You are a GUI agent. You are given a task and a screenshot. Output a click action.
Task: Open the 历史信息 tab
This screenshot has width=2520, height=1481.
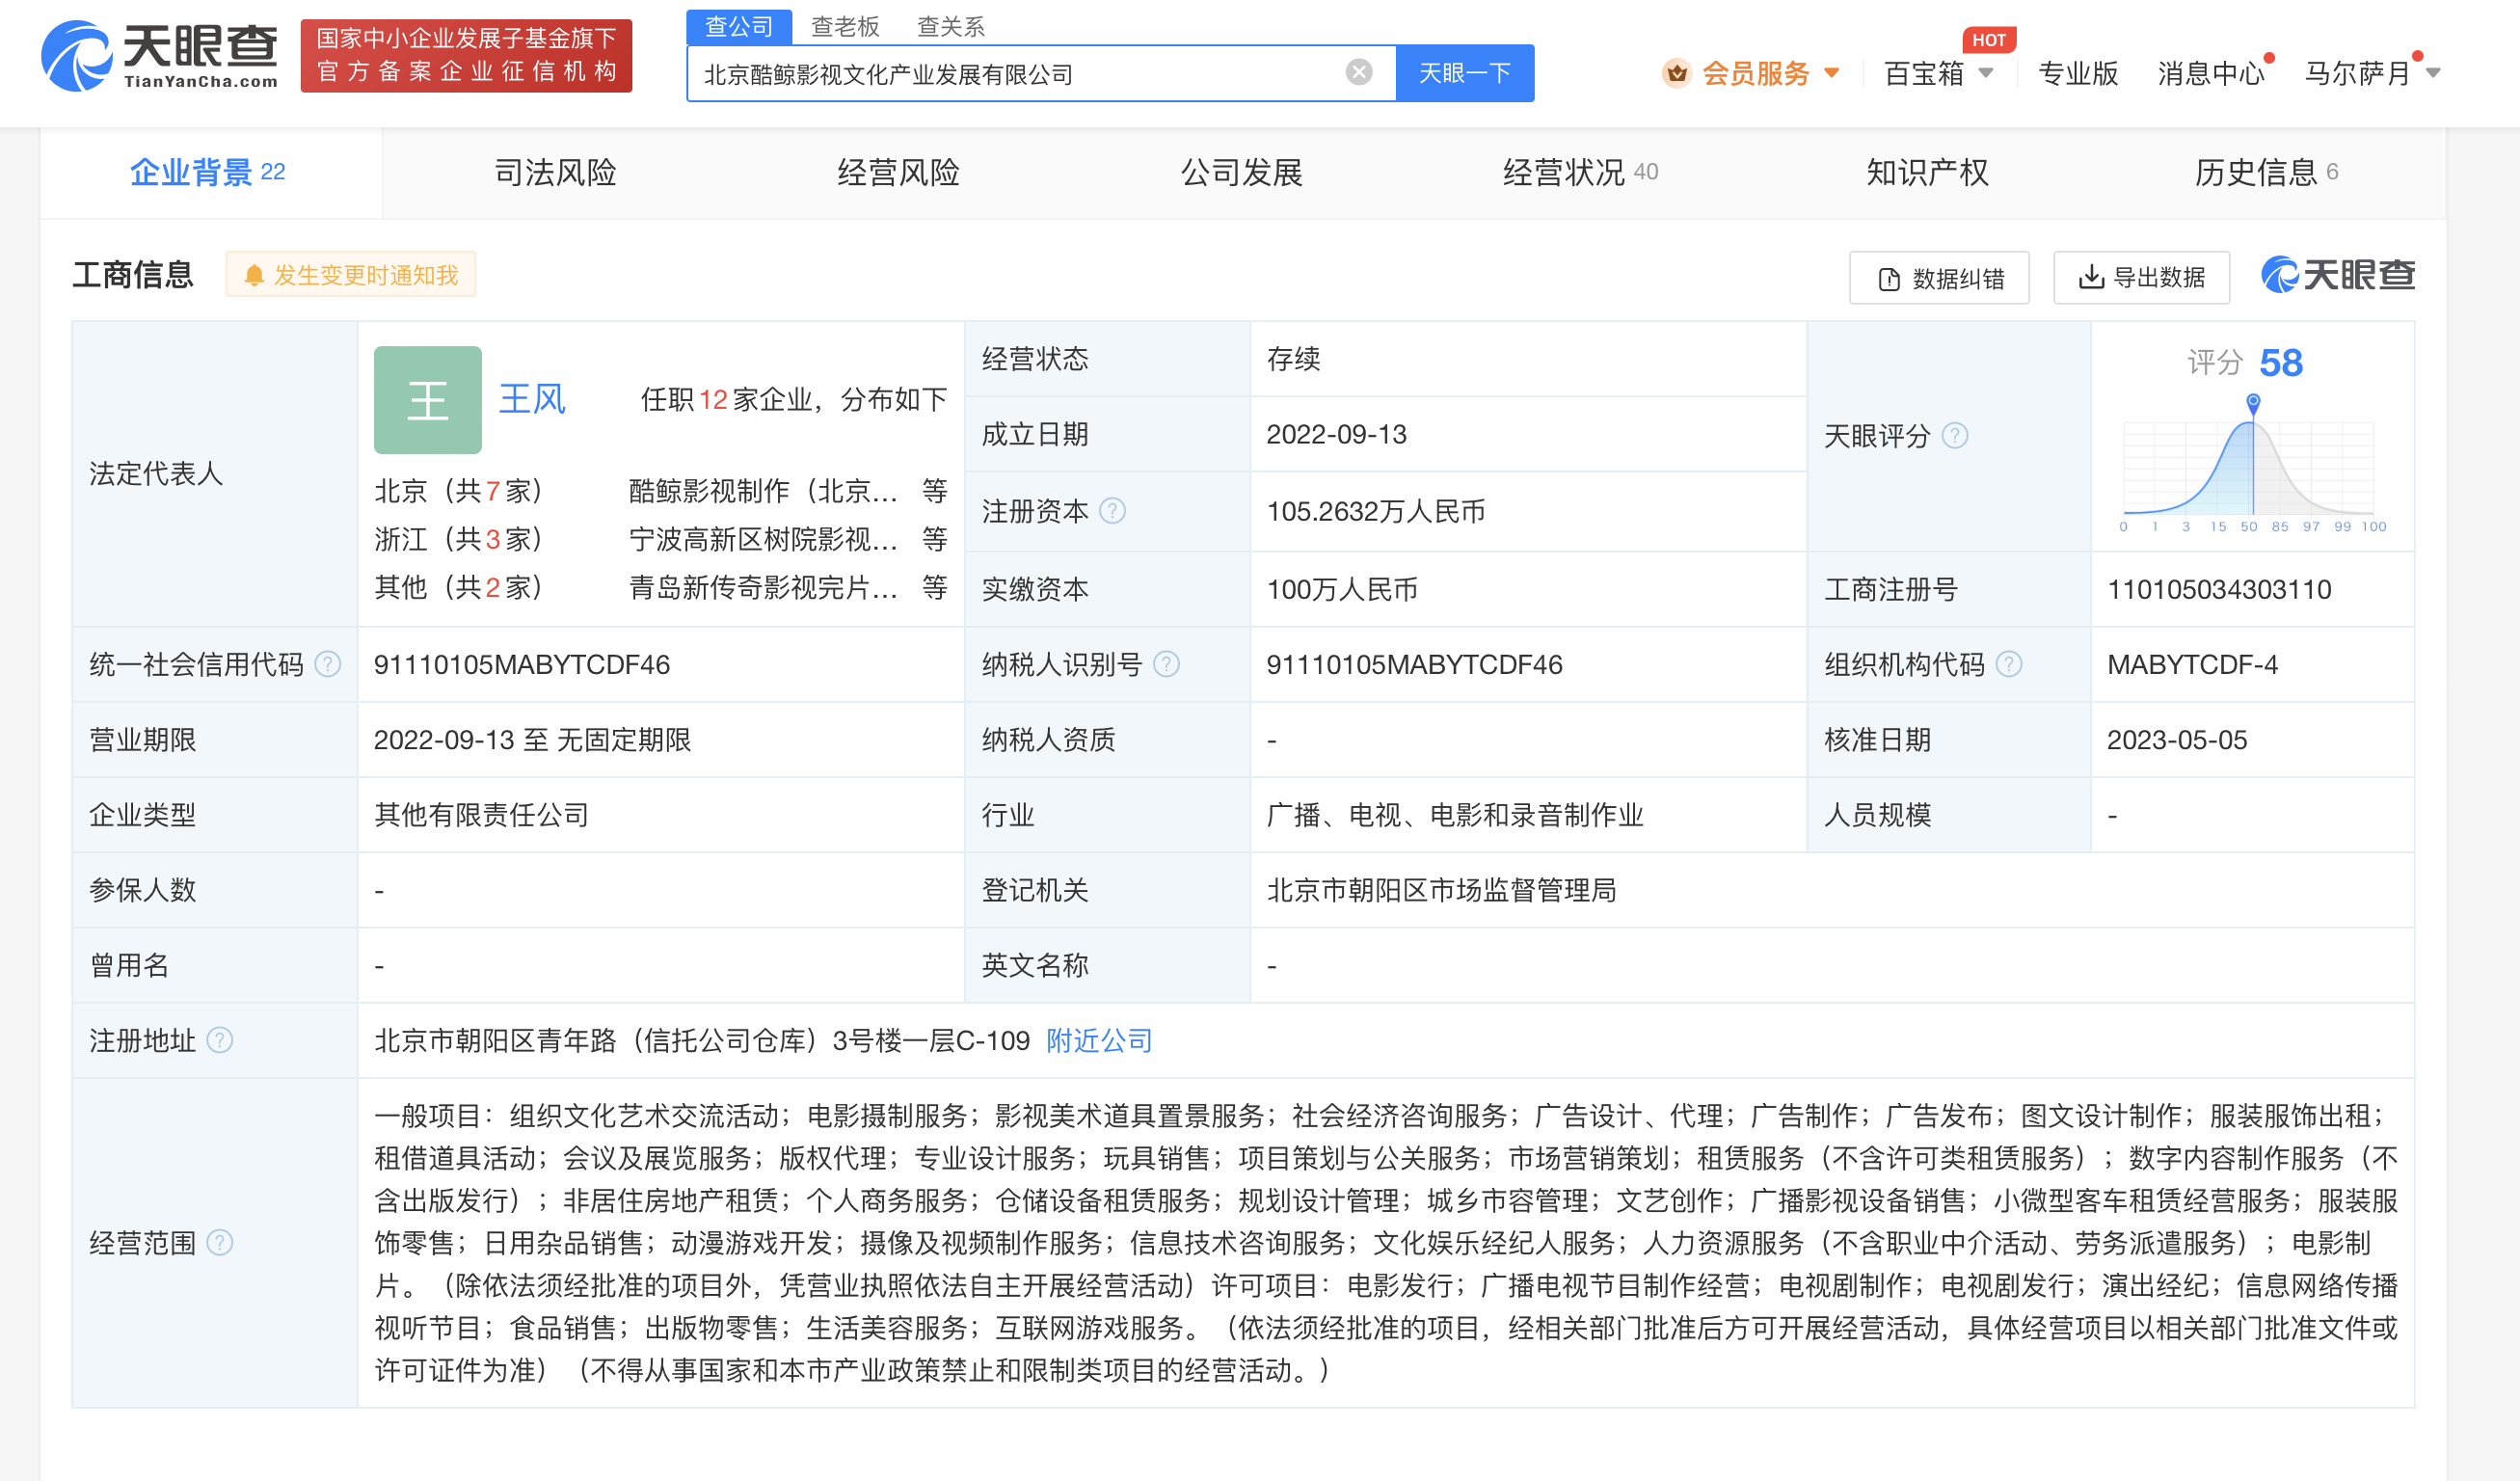pyautogui.click(x=2266, y=172)
